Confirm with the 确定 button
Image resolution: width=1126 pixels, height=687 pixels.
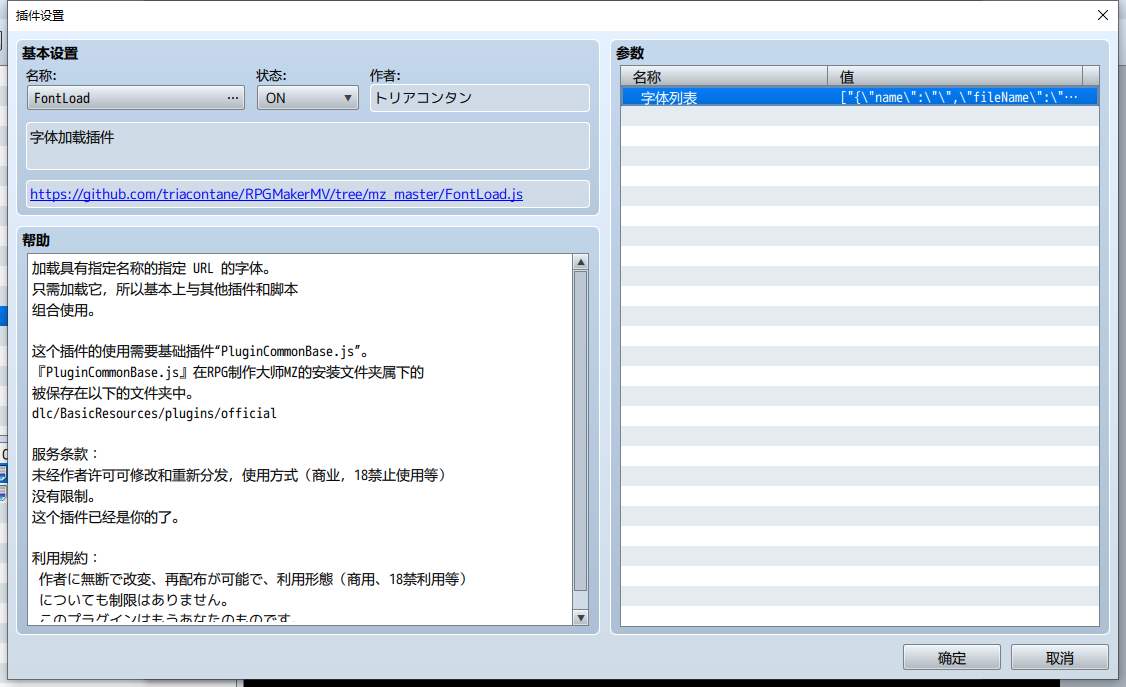pyautogui.click(x=951, y=658)
